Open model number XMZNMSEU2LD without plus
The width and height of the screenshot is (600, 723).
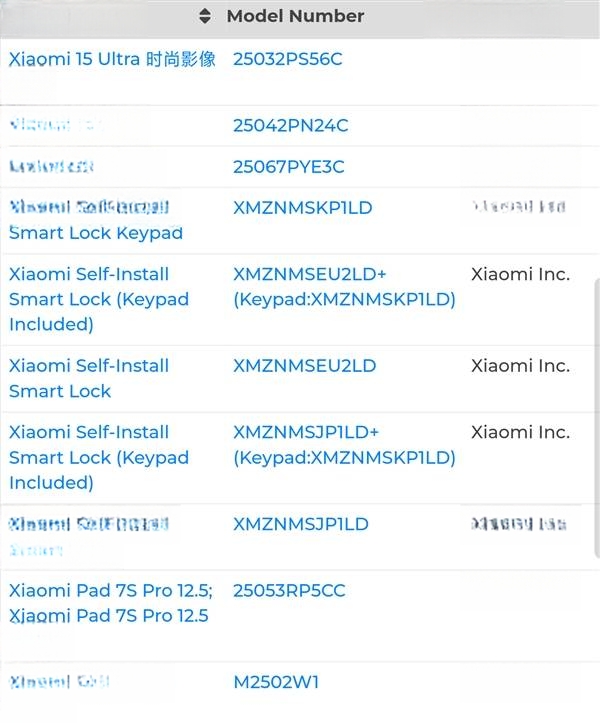[x=304, y=366]
